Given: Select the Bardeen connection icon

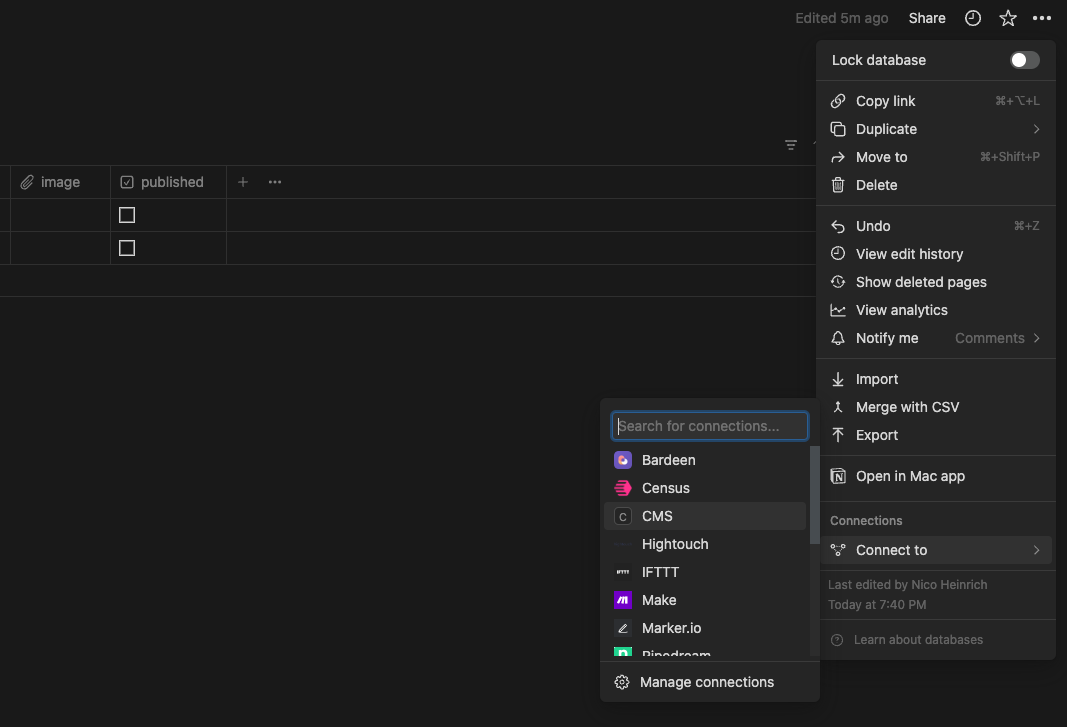Looking at the screenshot, I should [624, 459].
